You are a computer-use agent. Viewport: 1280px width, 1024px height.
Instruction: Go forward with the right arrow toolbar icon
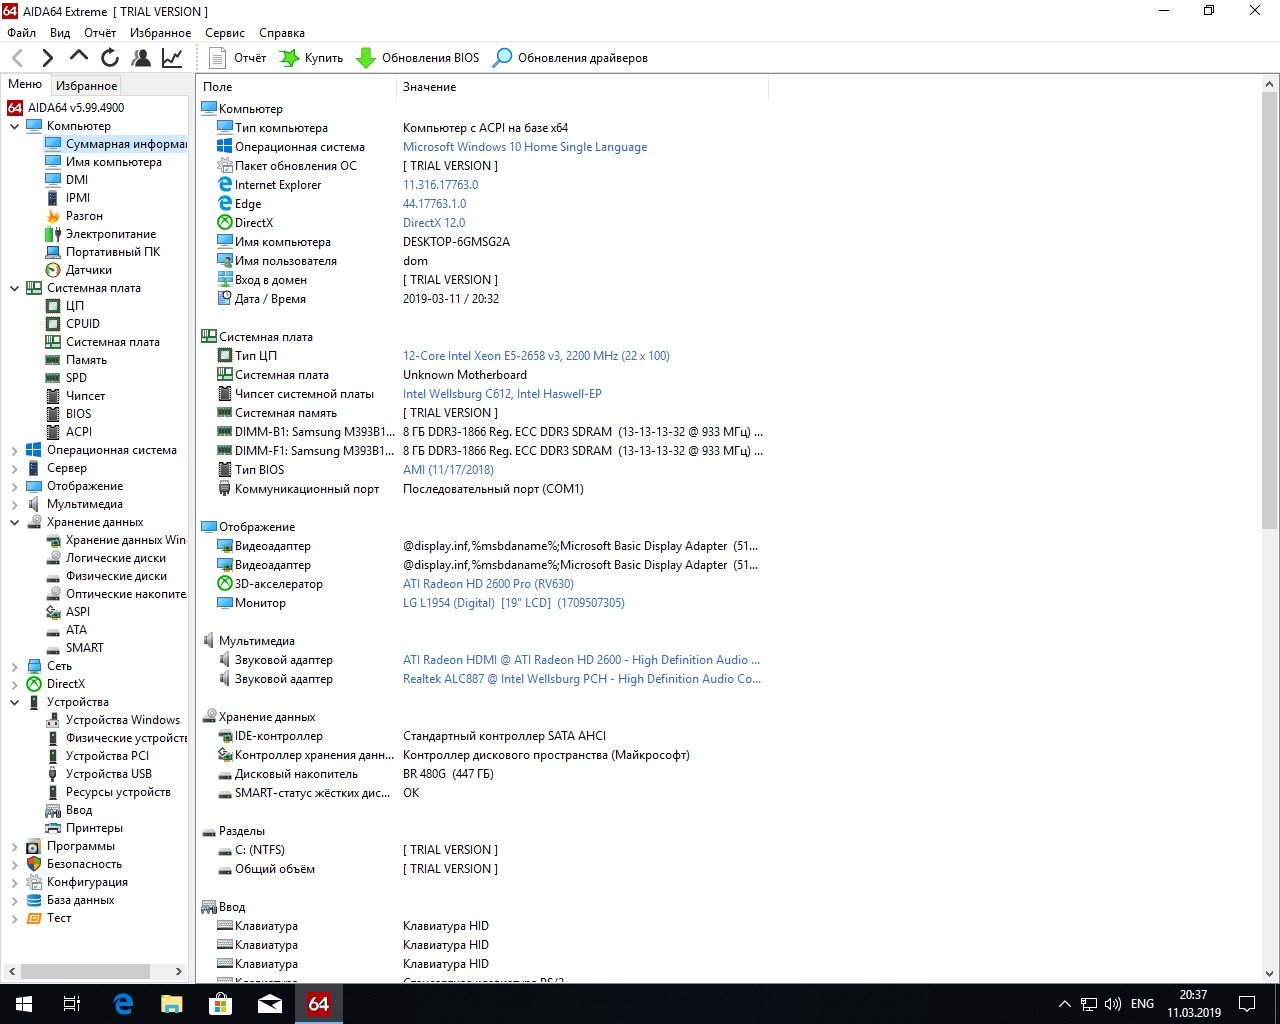(47, 58)
